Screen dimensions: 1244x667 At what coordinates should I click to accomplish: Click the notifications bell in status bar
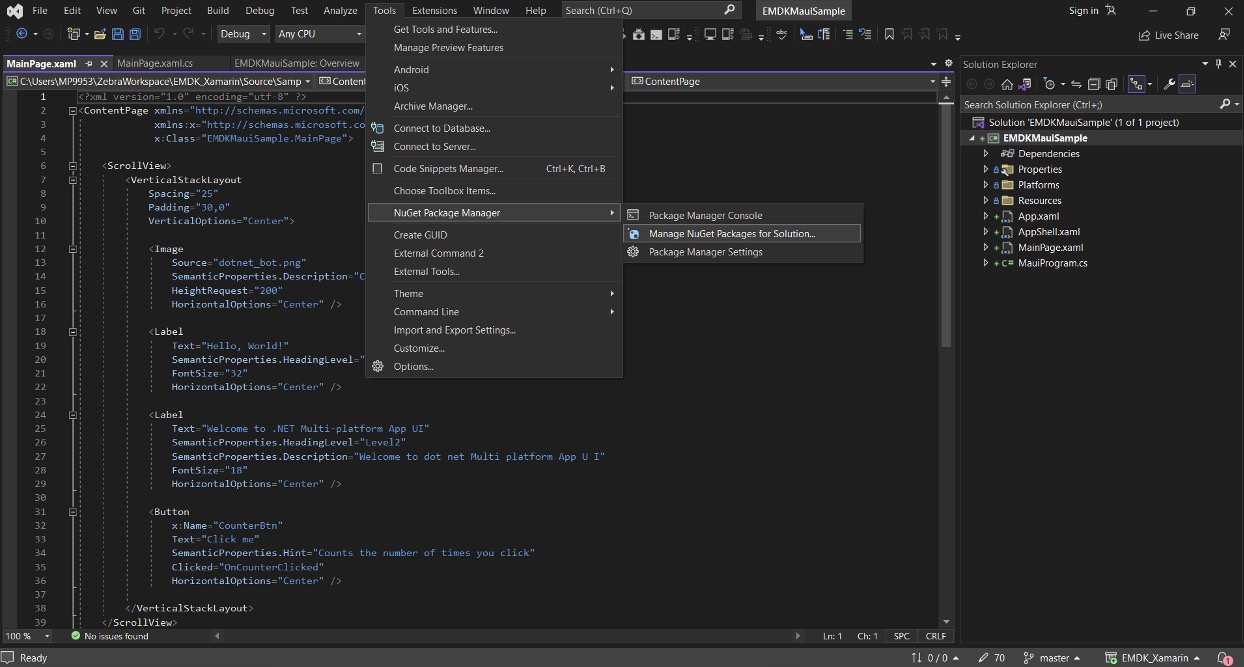(1224, 658)
